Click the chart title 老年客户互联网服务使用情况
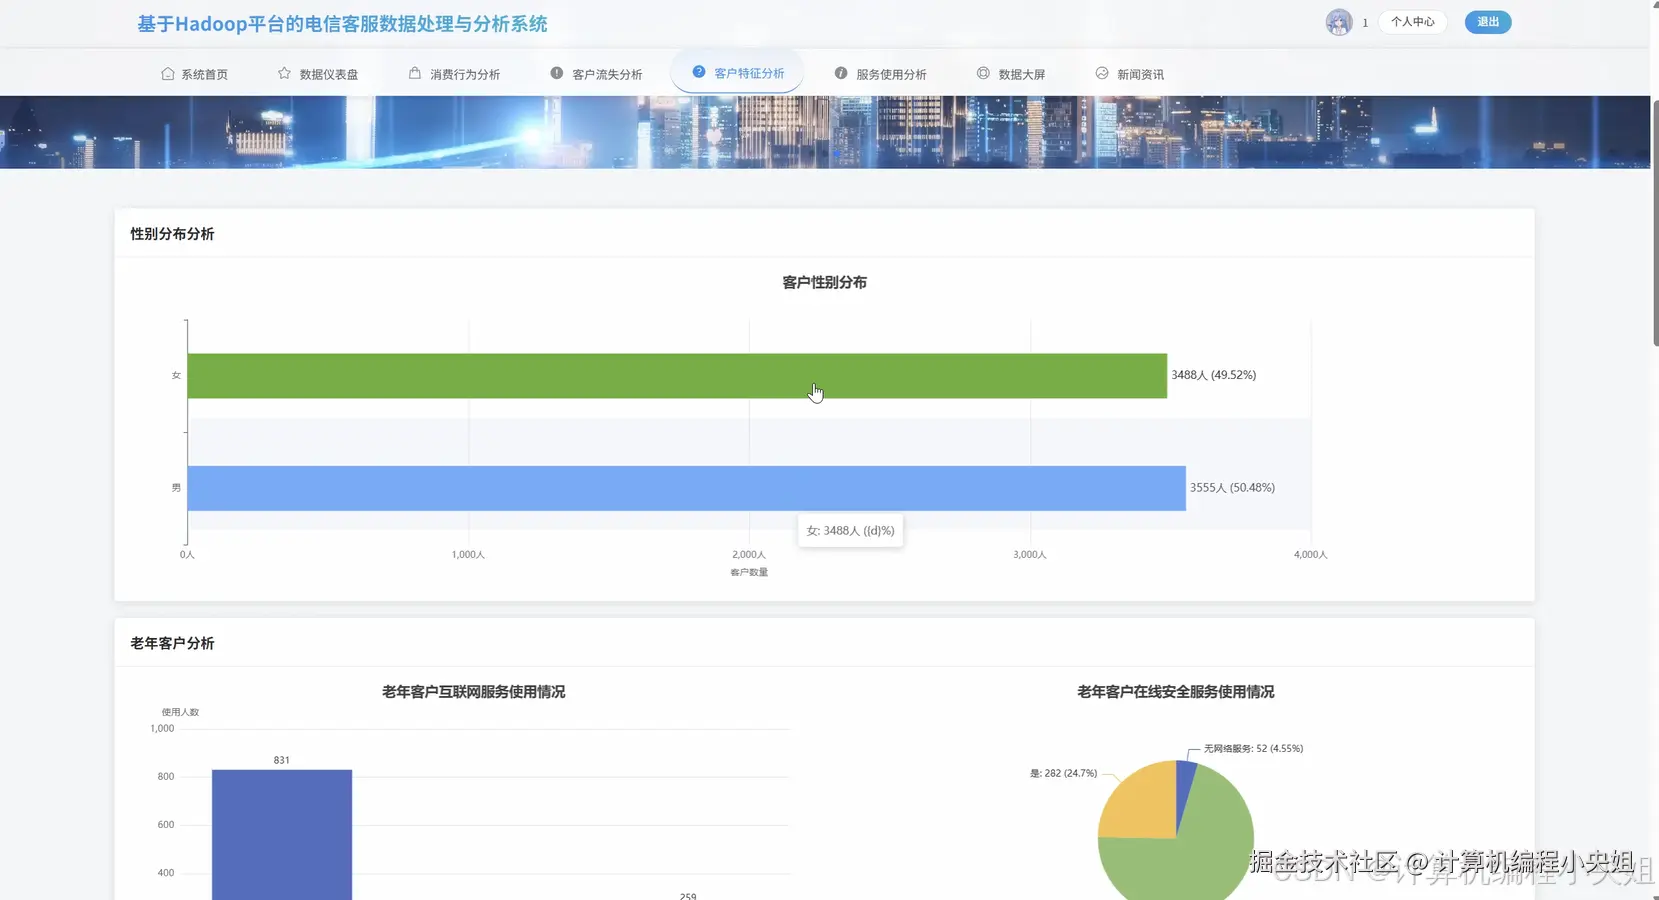1659x900 pixels. [x=473, y=692]
